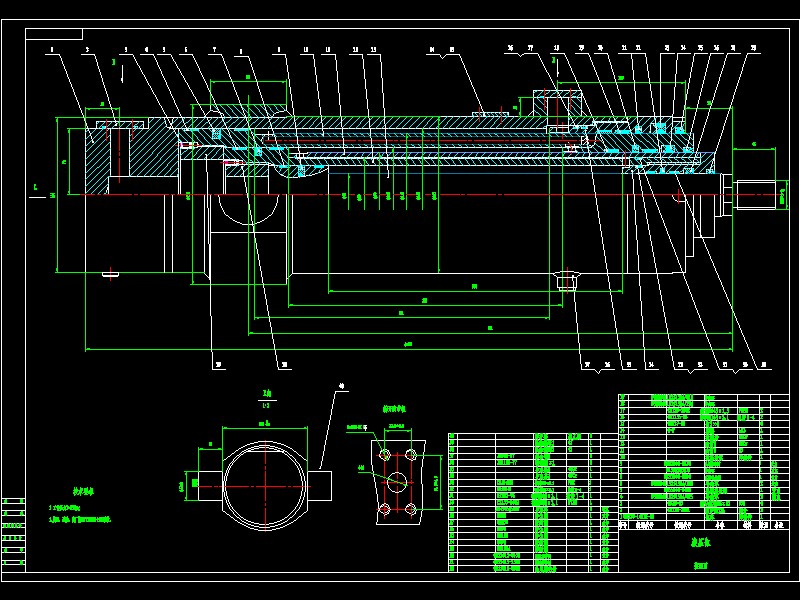The width and height of the screenshot is (800, 600).
Task: Click the rightmost part-number balloon at the top
Action: (752, 47)
